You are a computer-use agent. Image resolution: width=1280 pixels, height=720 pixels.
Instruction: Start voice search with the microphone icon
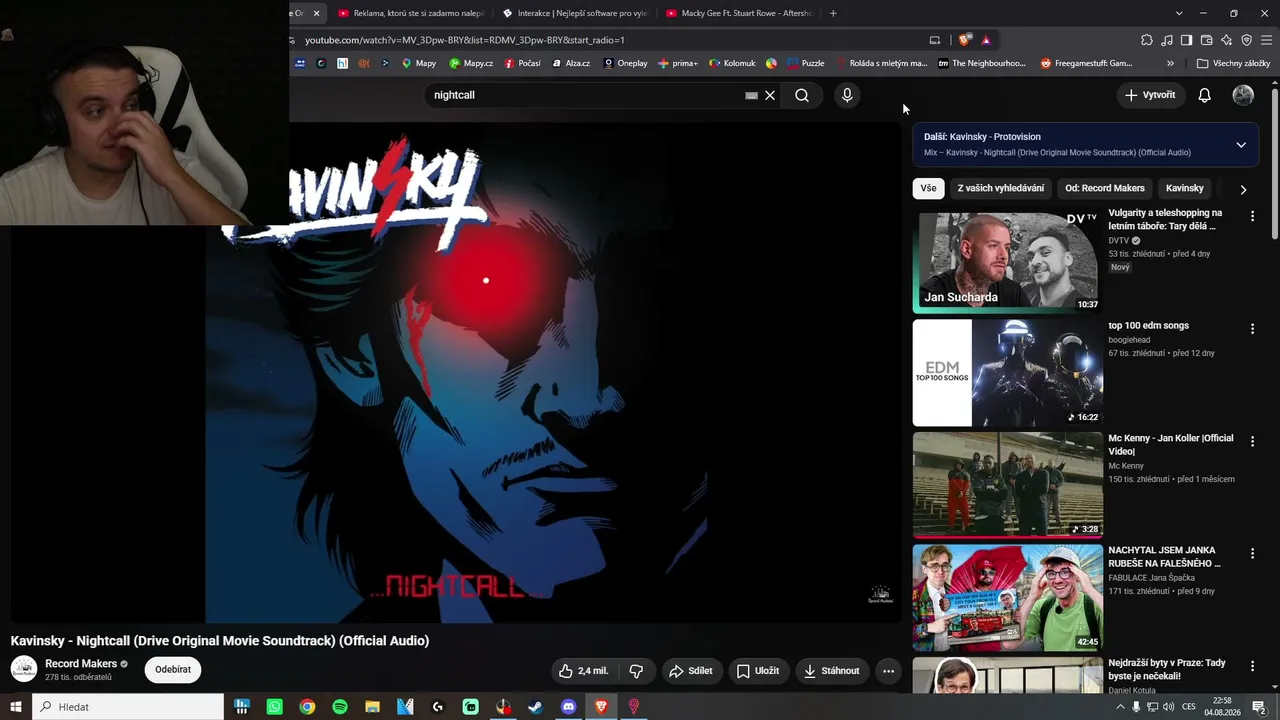coord(847,95)
